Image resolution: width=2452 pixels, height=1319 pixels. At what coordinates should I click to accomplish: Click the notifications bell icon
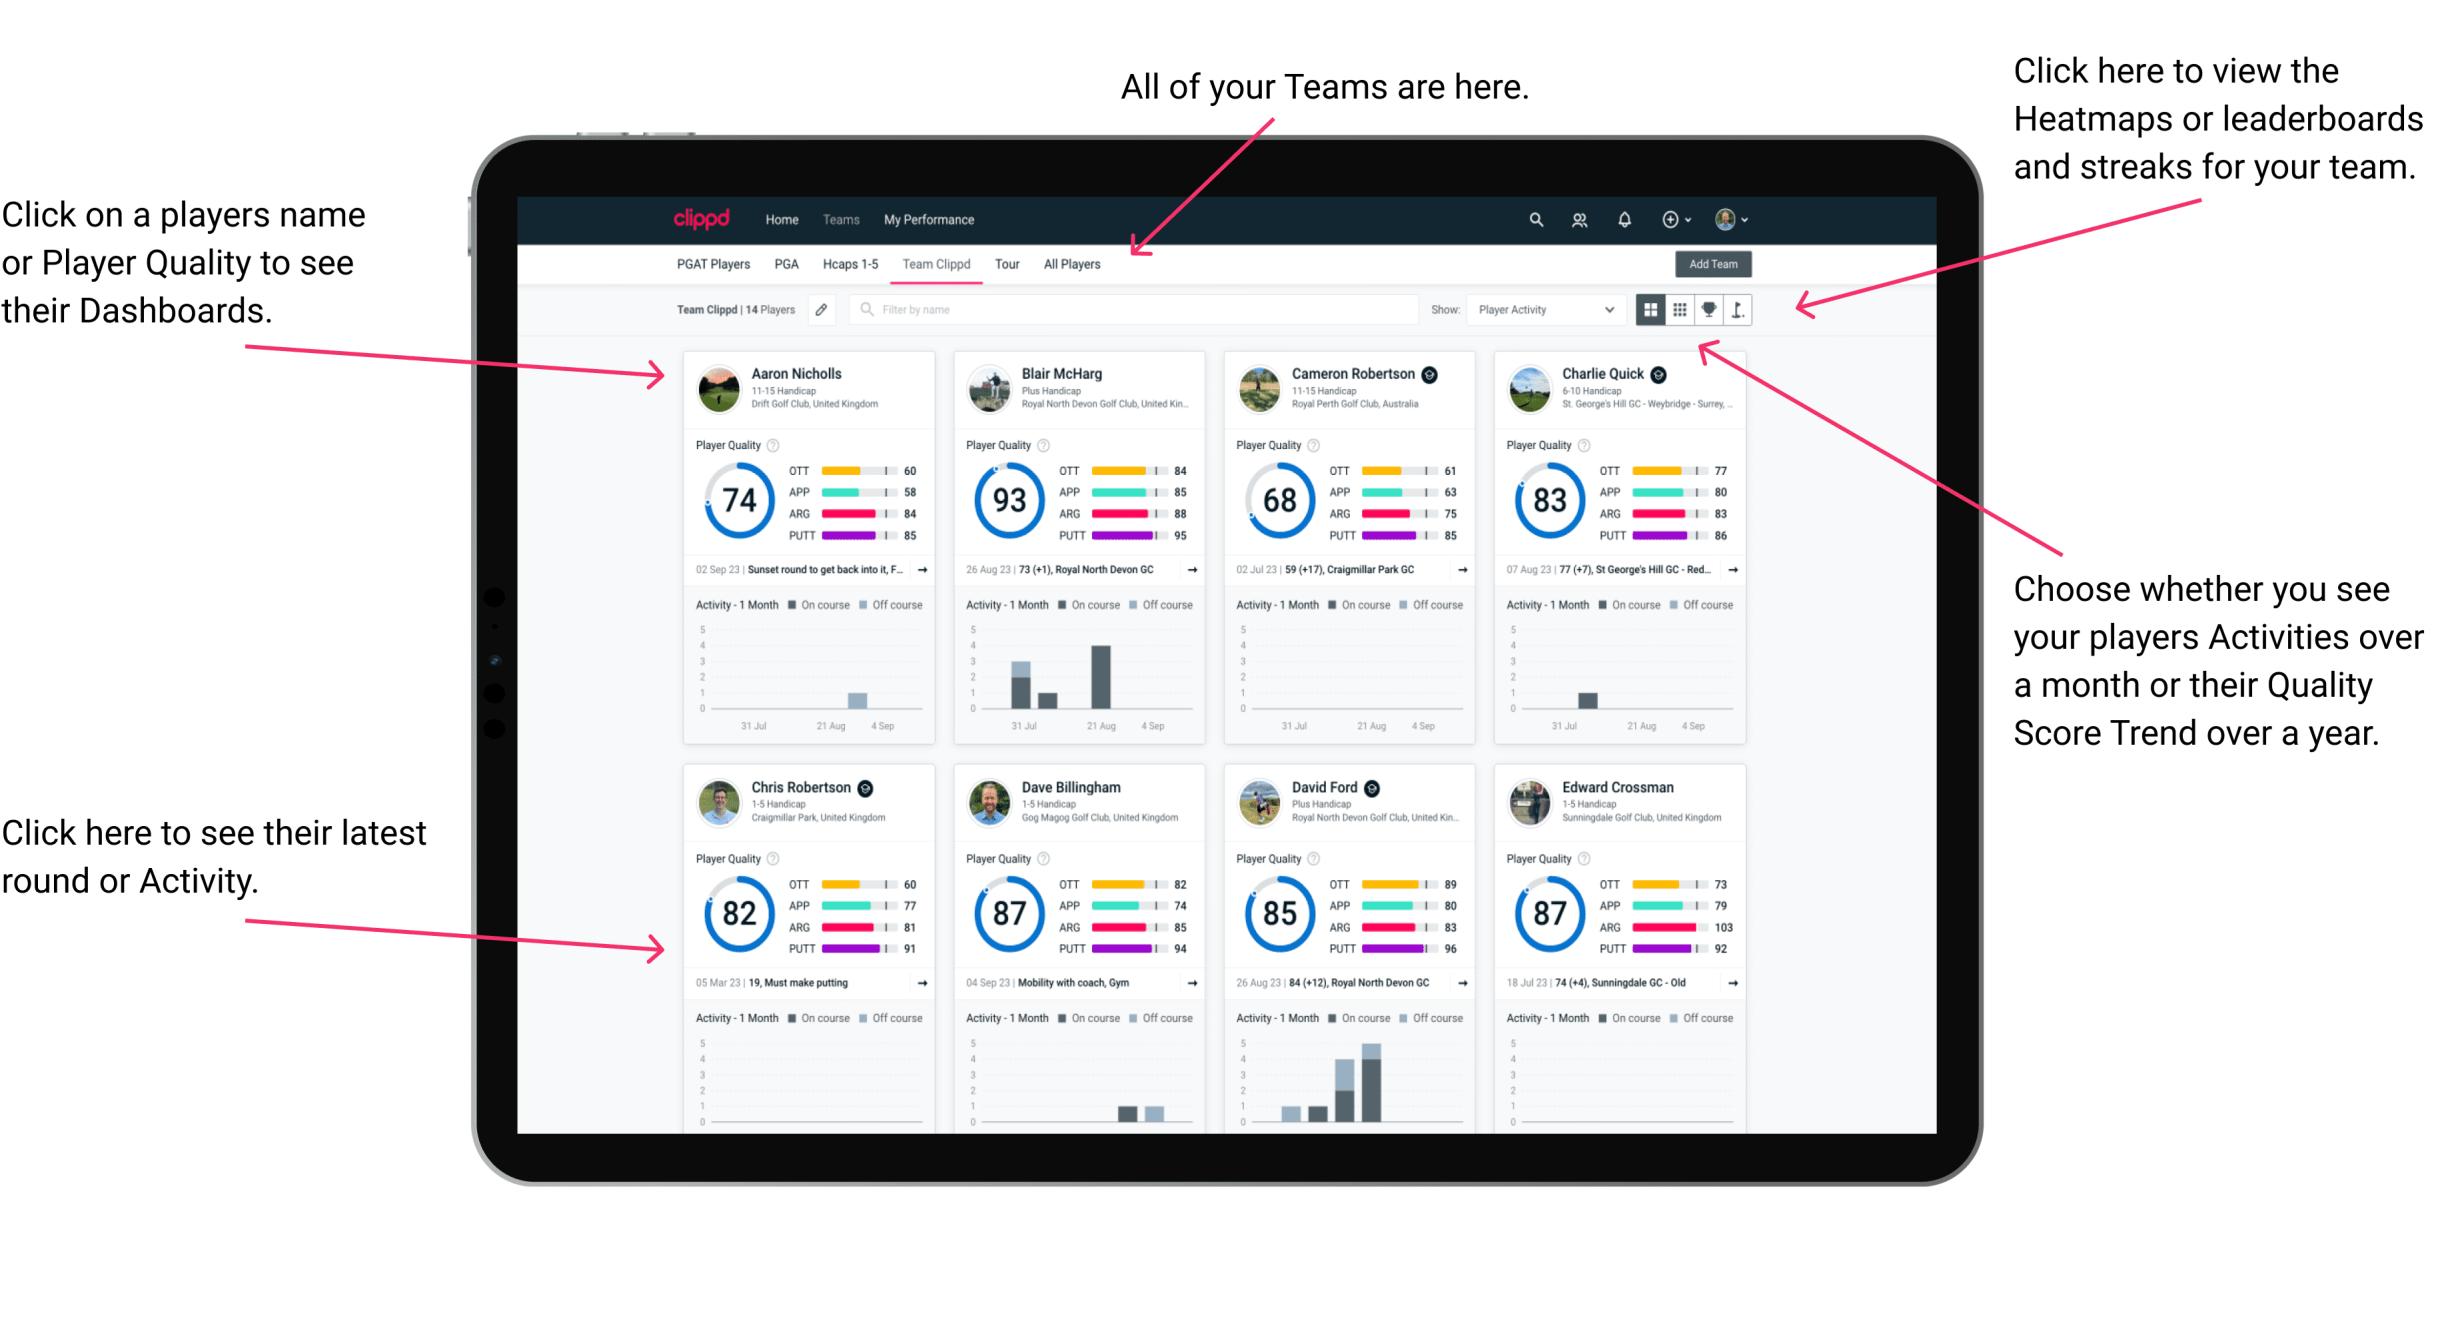click(x=1624, y=219)
